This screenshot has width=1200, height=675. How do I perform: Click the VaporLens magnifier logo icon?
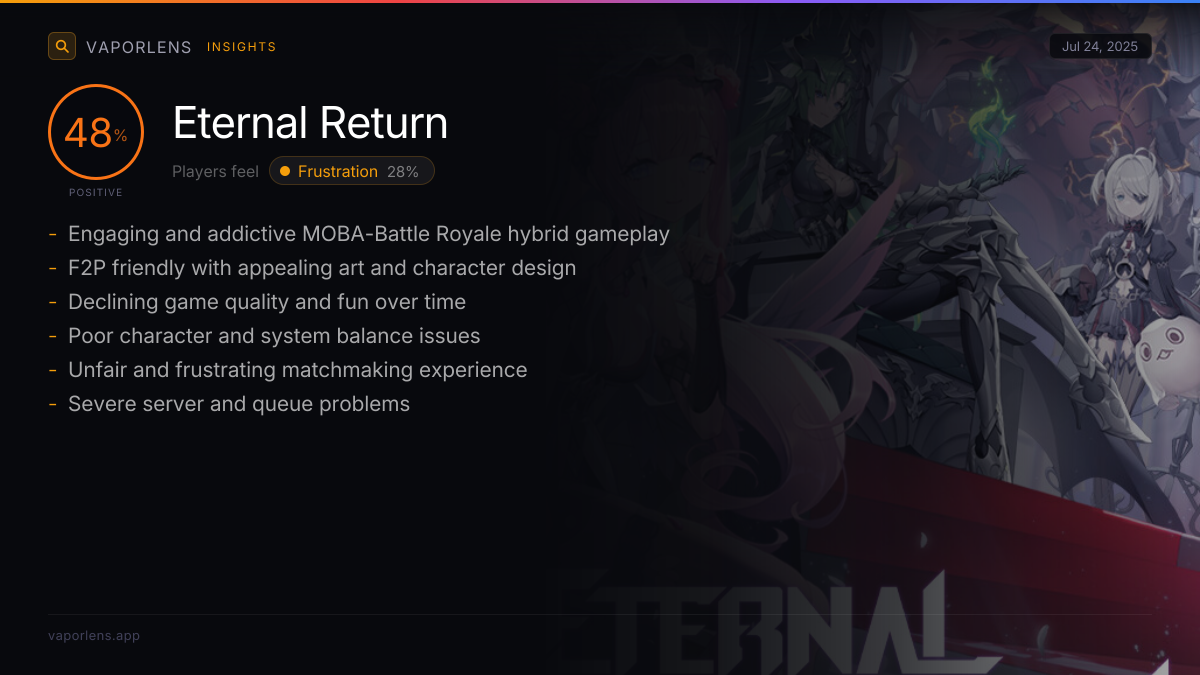[x=62, y=46]
